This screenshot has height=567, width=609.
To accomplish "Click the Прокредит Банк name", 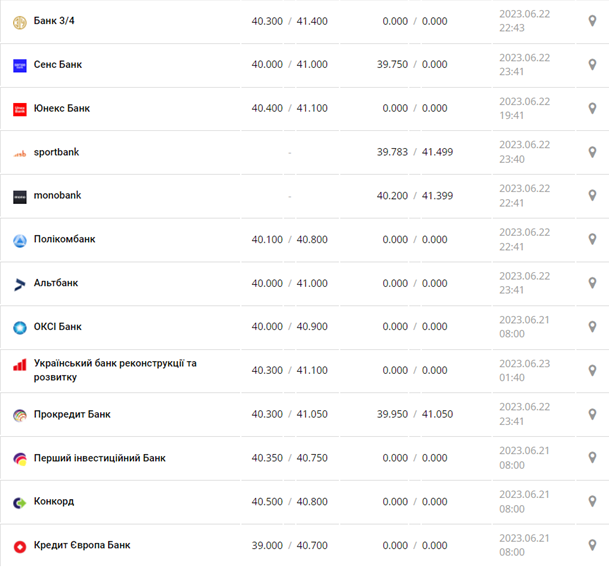I will pos(72,414).
